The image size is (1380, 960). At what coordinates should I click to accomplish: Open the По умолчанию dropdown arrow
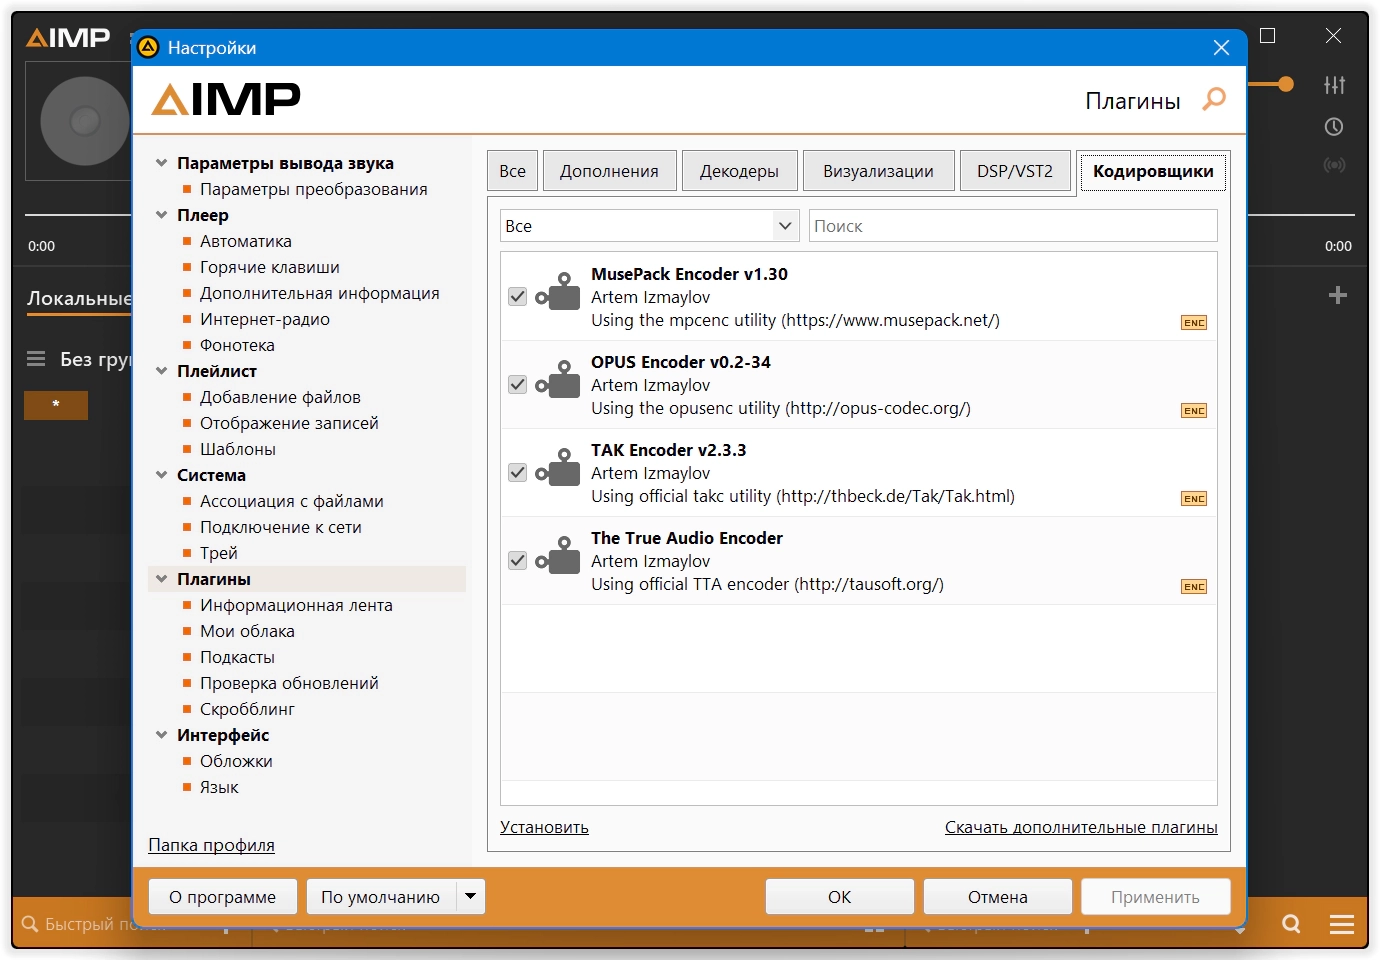(x=471, y=896)
